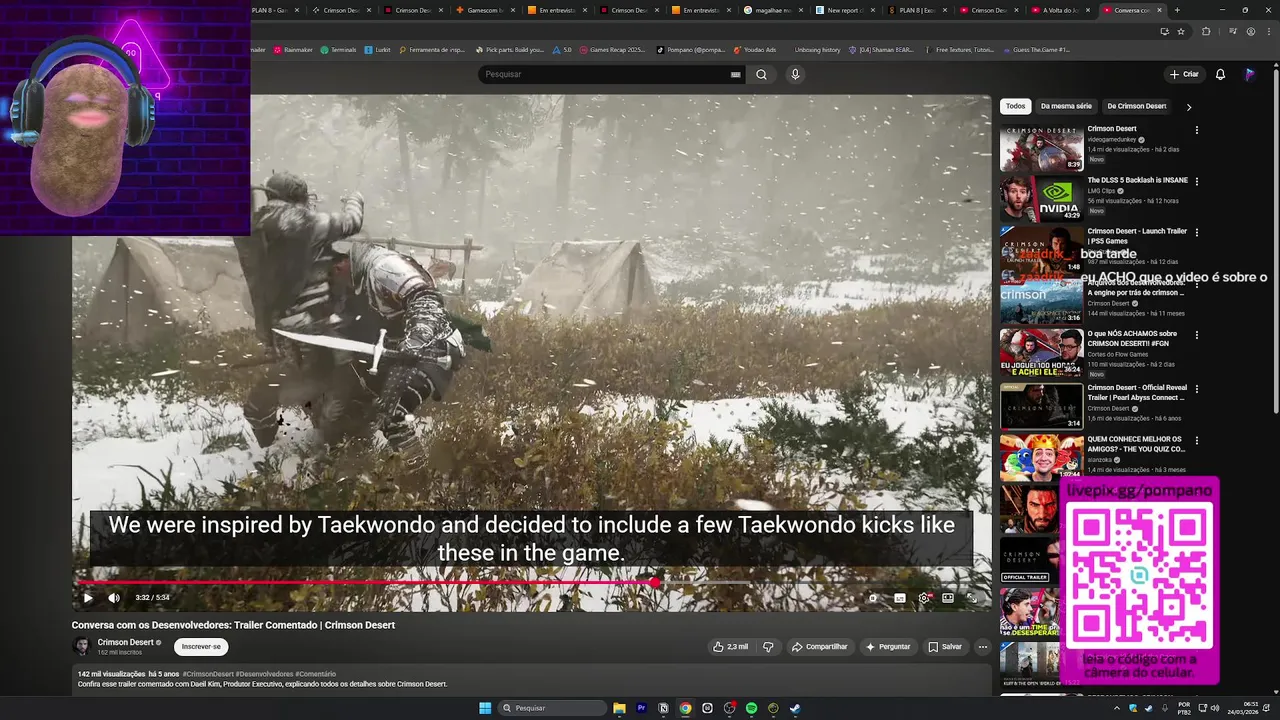This screenshot has height=720, width=1280.
Task: Like the video with thumbs-up 2,3 mil
Action: point(730,647)
